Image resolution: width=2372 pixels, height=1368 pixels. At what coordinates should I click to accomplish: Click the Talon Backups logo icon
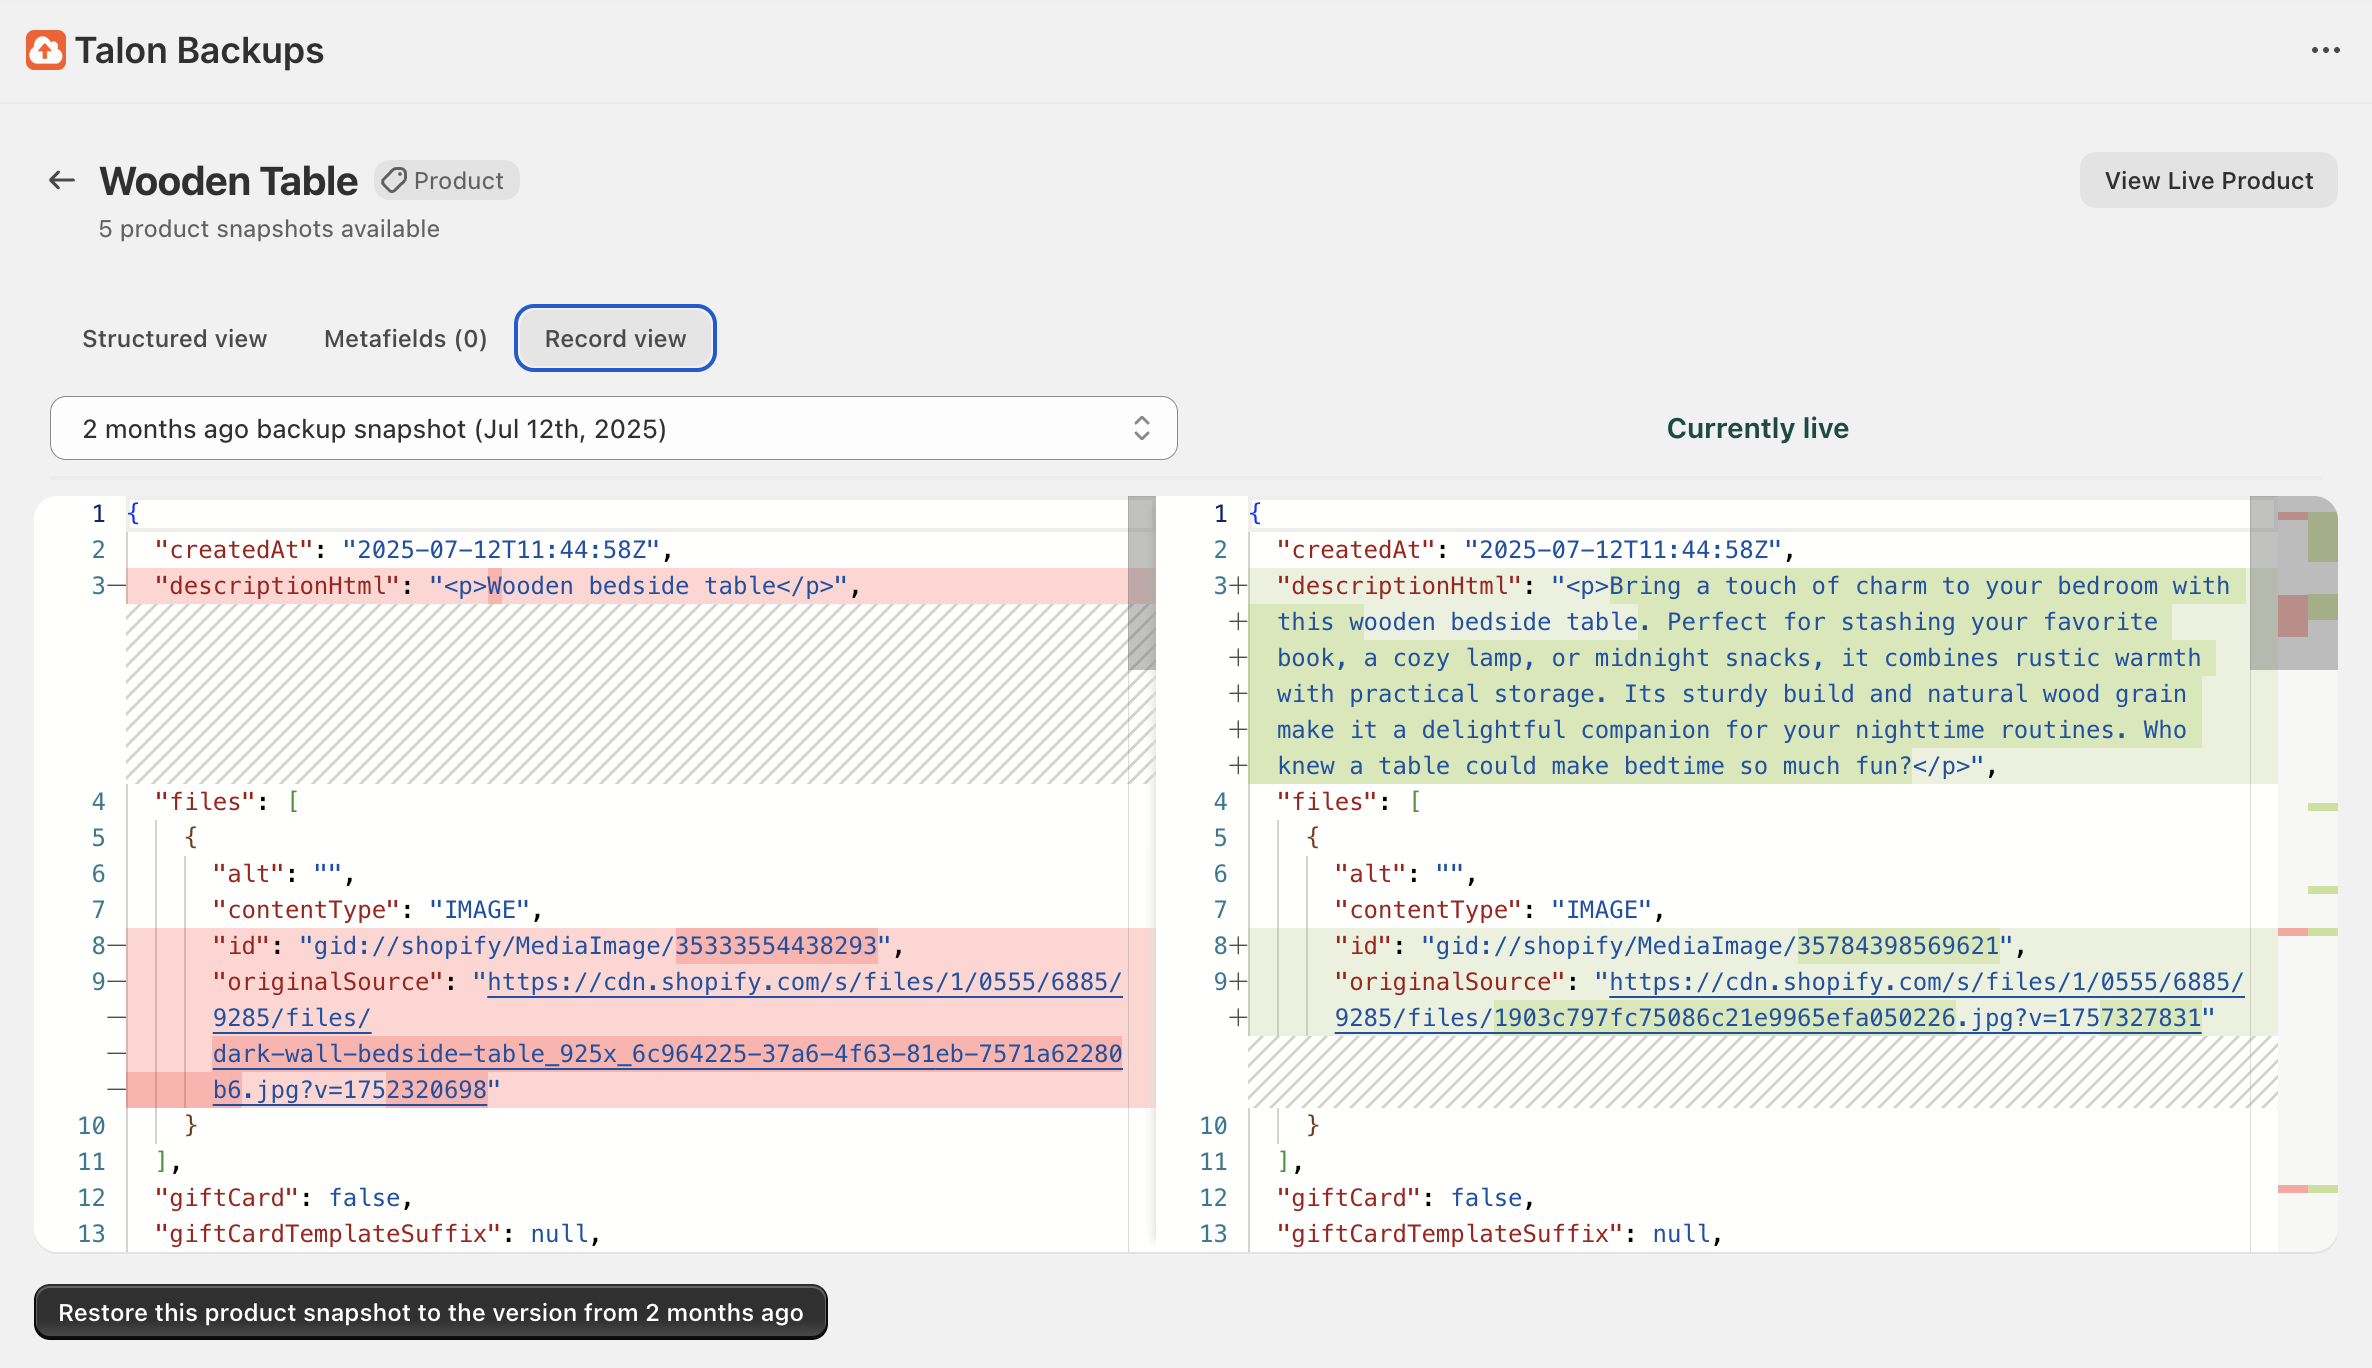[x=46, y=50]
